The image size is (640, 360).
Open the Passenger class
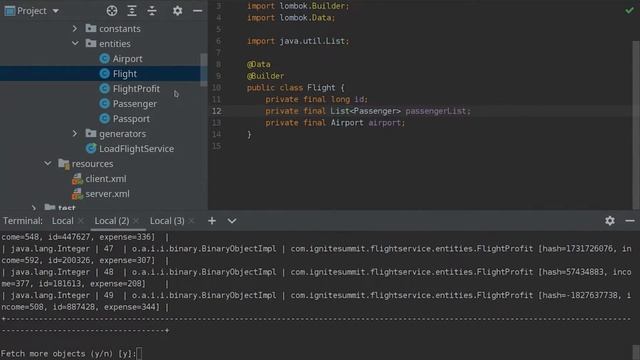(x=135, y=104)
